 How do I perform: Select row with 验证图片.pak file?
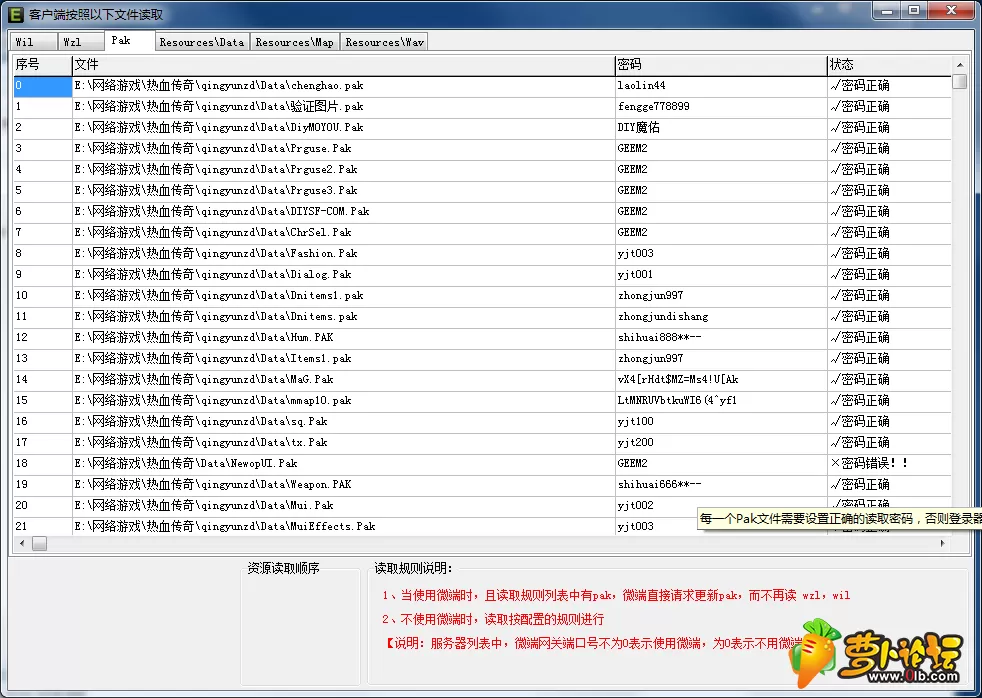[482, 106]
